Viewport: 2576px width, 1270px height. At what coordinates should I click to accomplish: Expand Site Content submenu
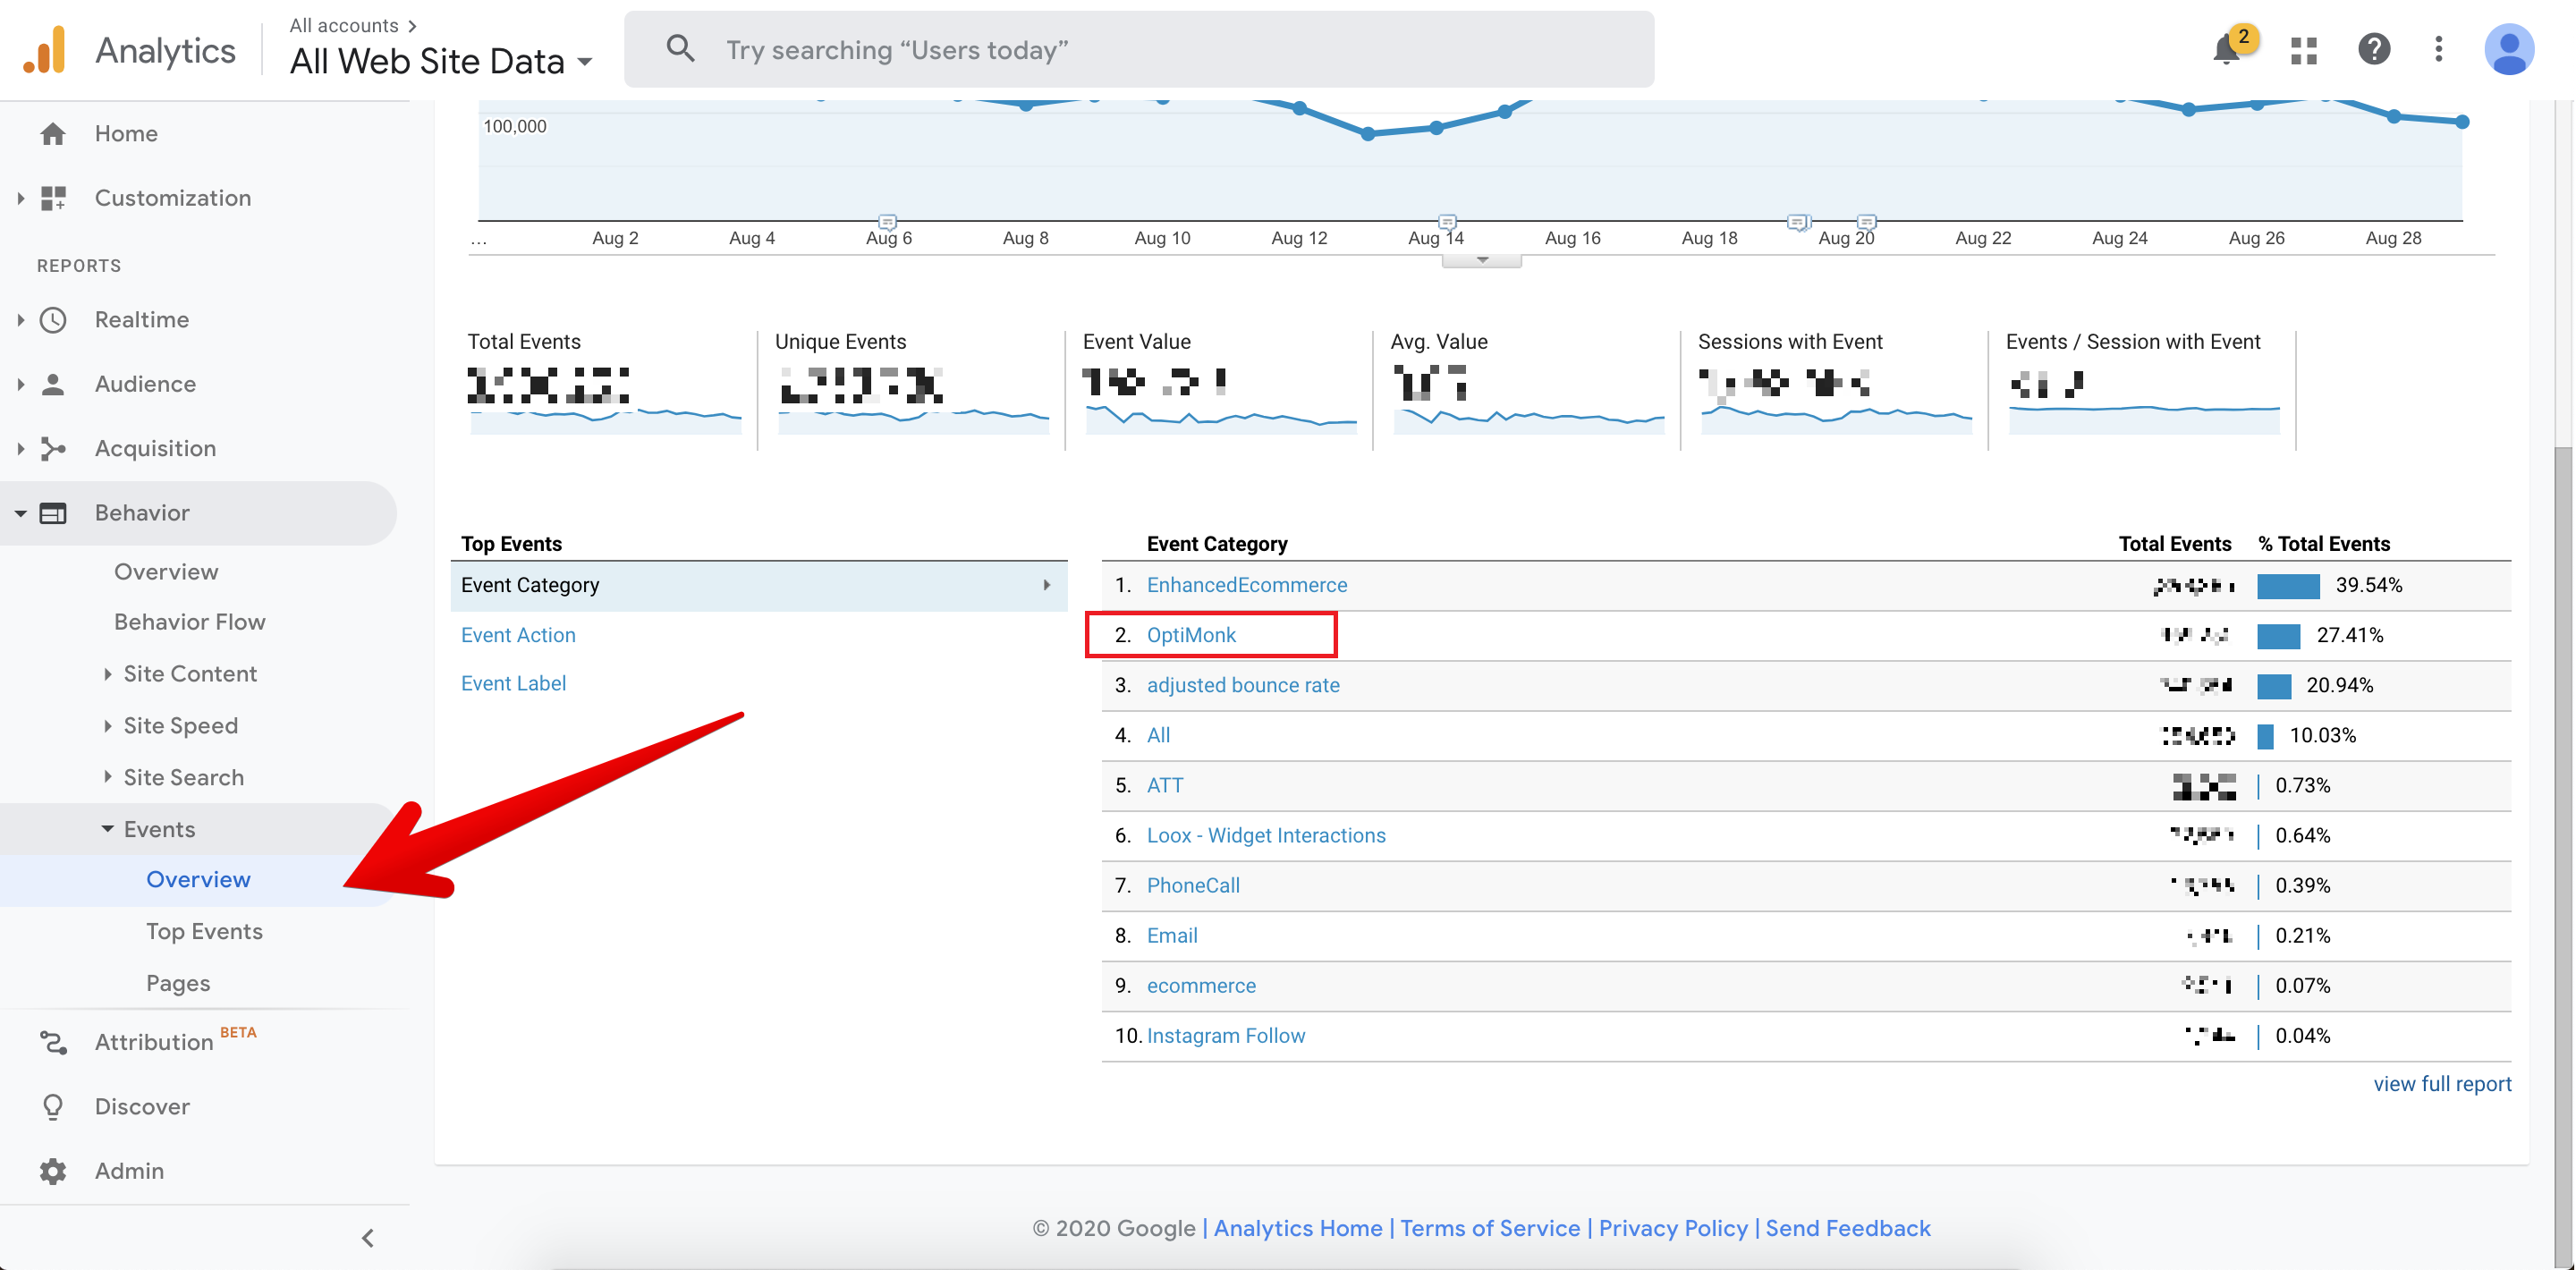click(108, 674)
